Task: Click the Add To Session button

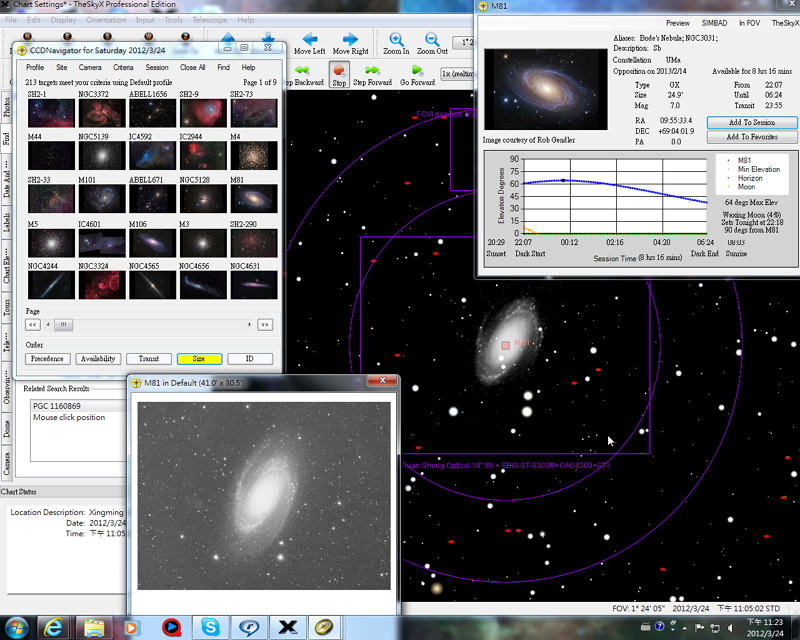Action: point(751,122)
